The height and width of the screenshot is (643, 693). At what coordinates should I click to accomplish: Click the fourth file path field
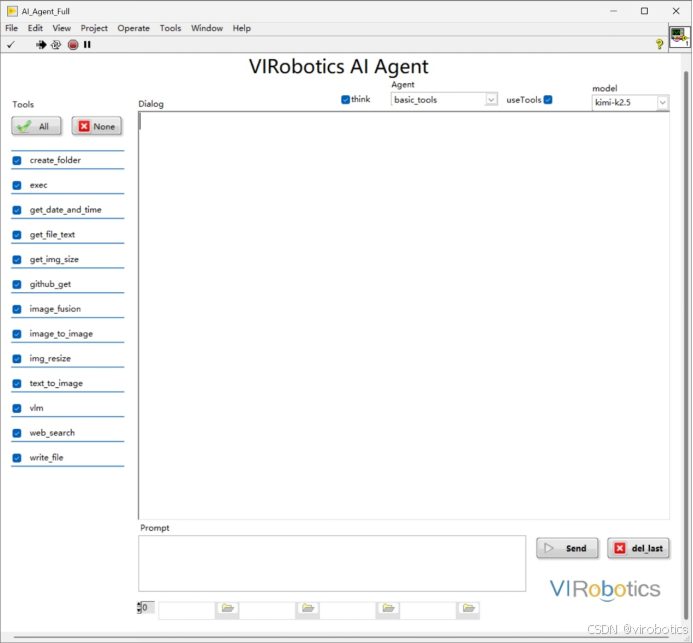(x=429, y=611)
